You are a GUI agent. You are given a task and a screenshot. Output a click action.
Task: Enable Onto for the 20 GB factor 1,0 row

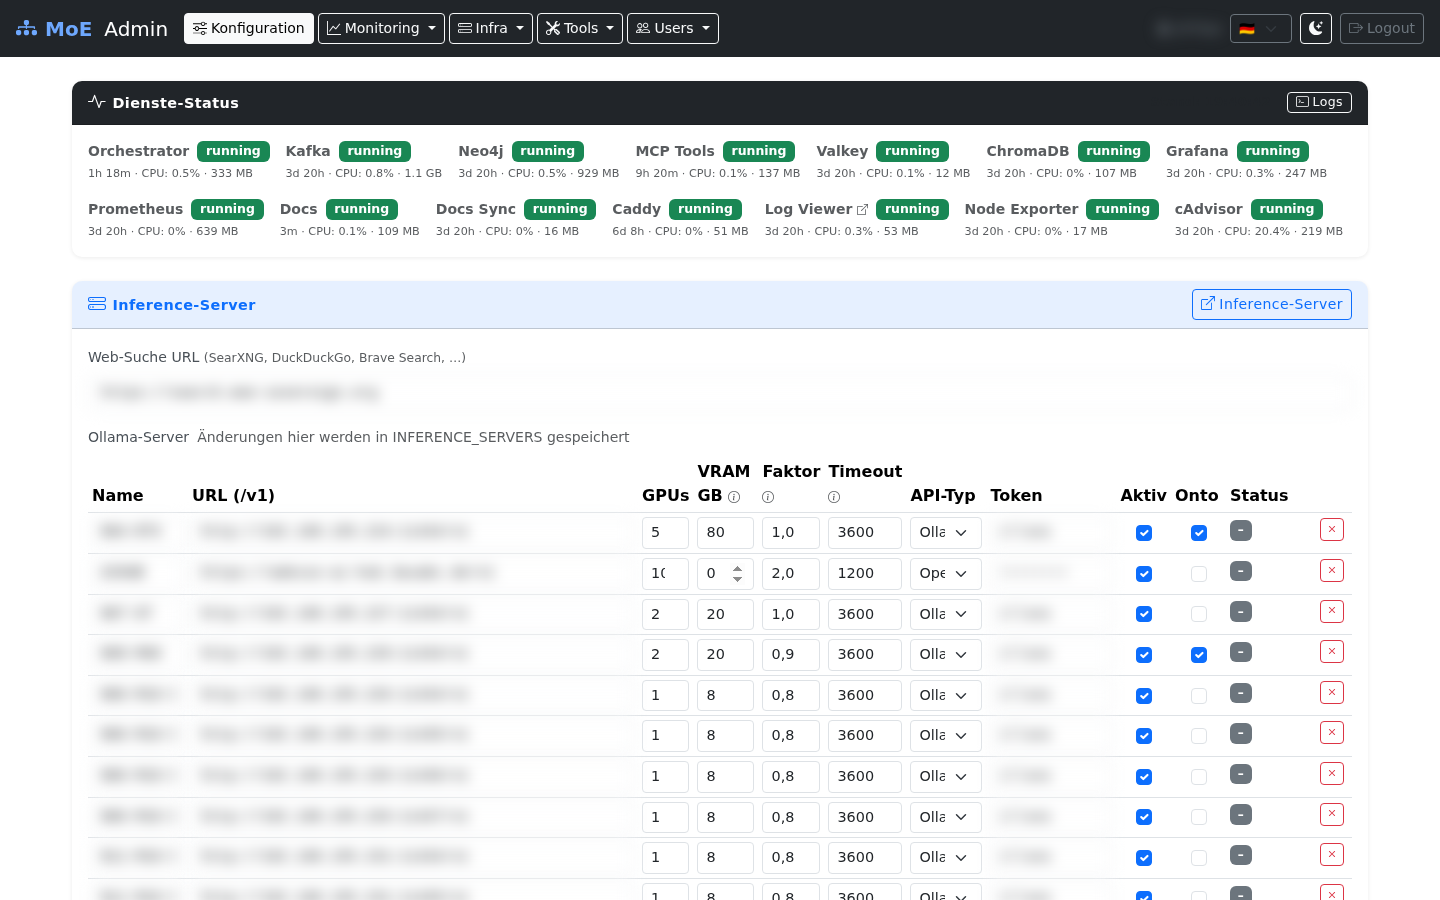(1199, 614)
